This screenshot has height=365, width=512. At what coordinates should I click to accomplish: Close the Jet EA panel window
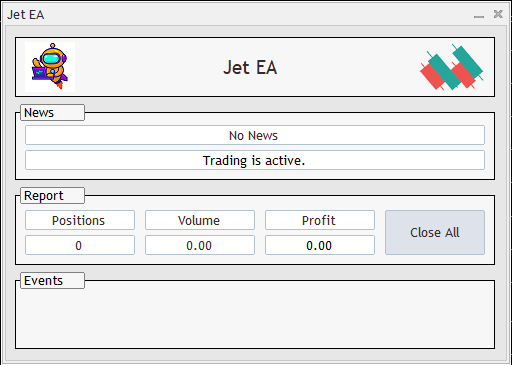(x=498, y=14)
